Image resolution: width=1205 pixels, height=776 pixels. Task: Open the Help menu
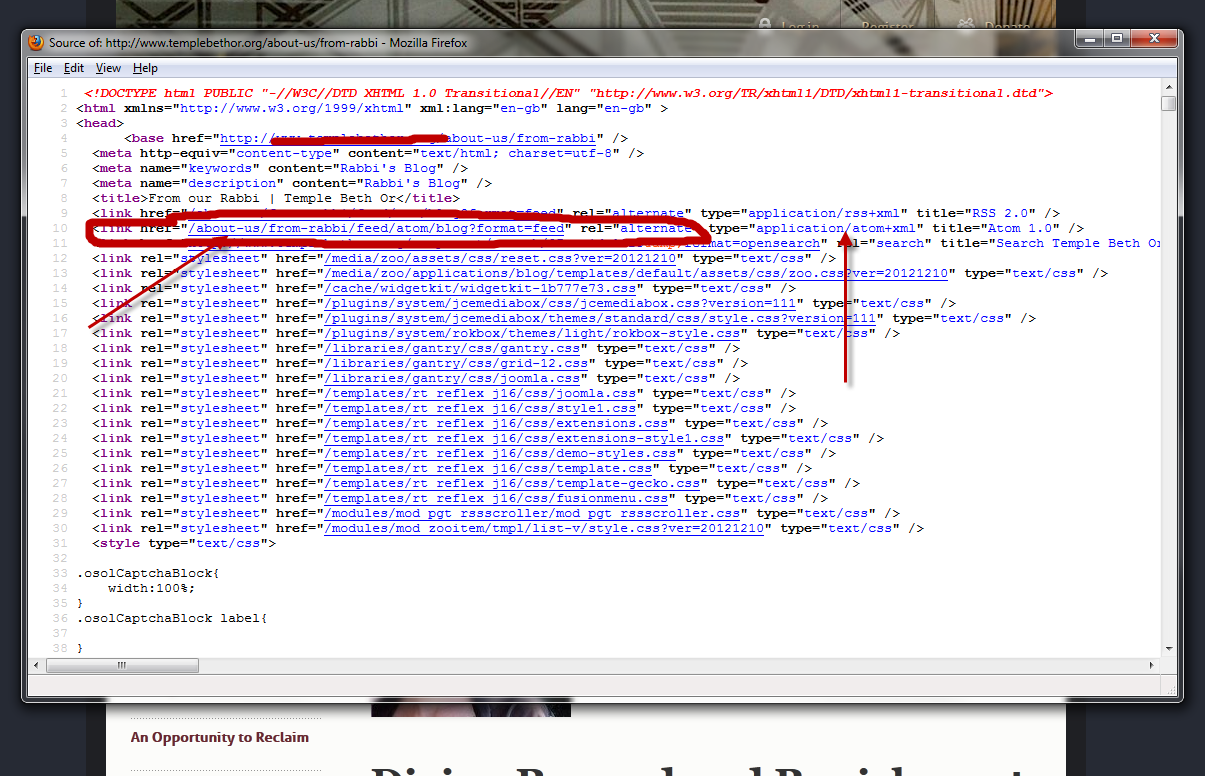(145, 68)
